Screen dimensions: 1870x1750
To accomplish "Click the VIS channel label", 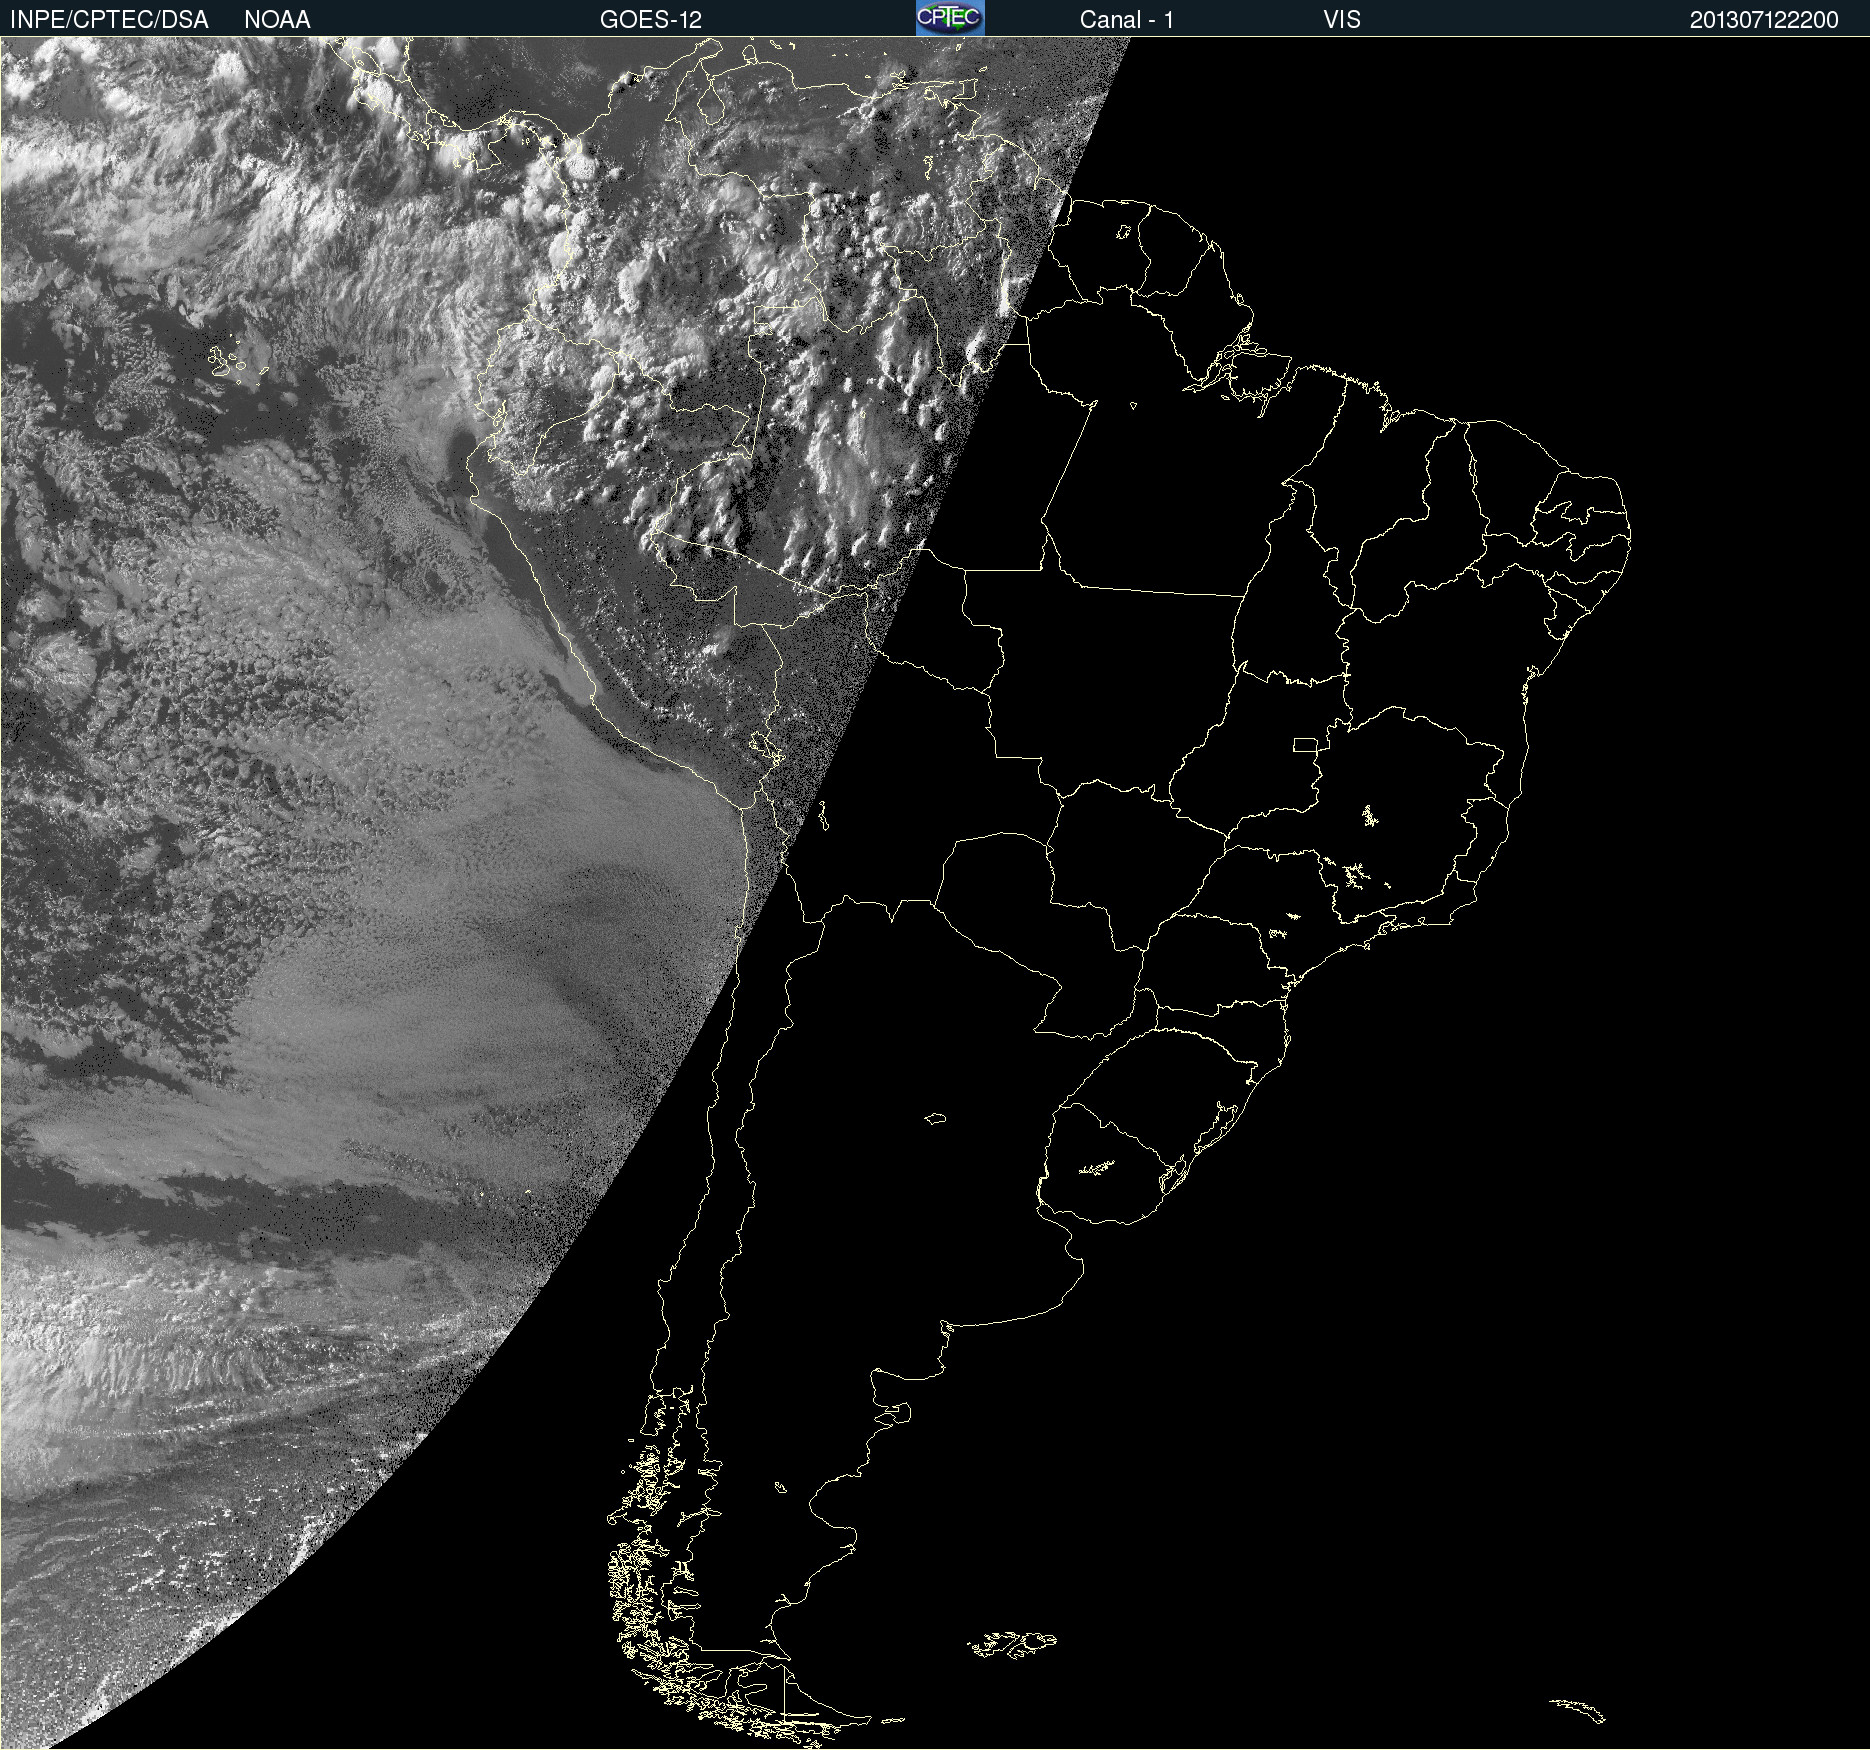I will coord(1341,20).
